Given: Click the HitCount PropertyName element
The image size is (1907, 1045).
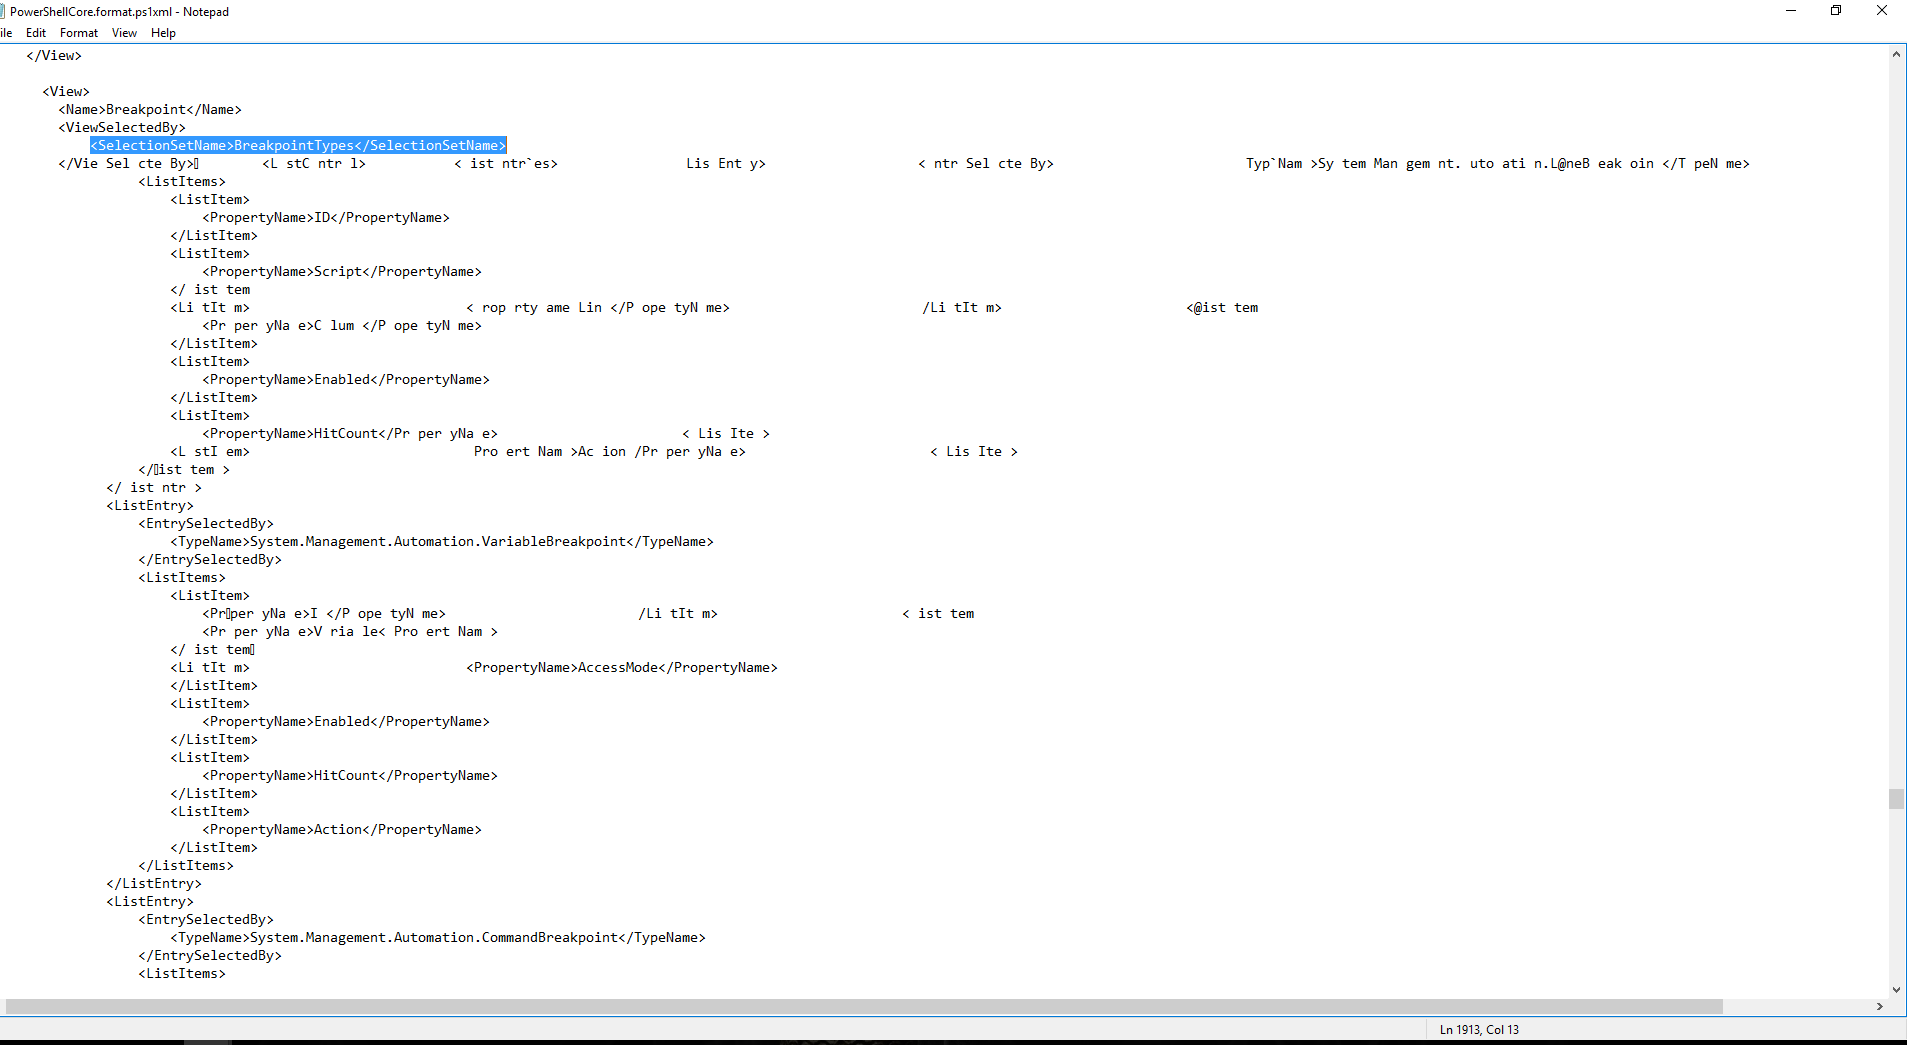Looking at the screenshot, I should 348,775.
